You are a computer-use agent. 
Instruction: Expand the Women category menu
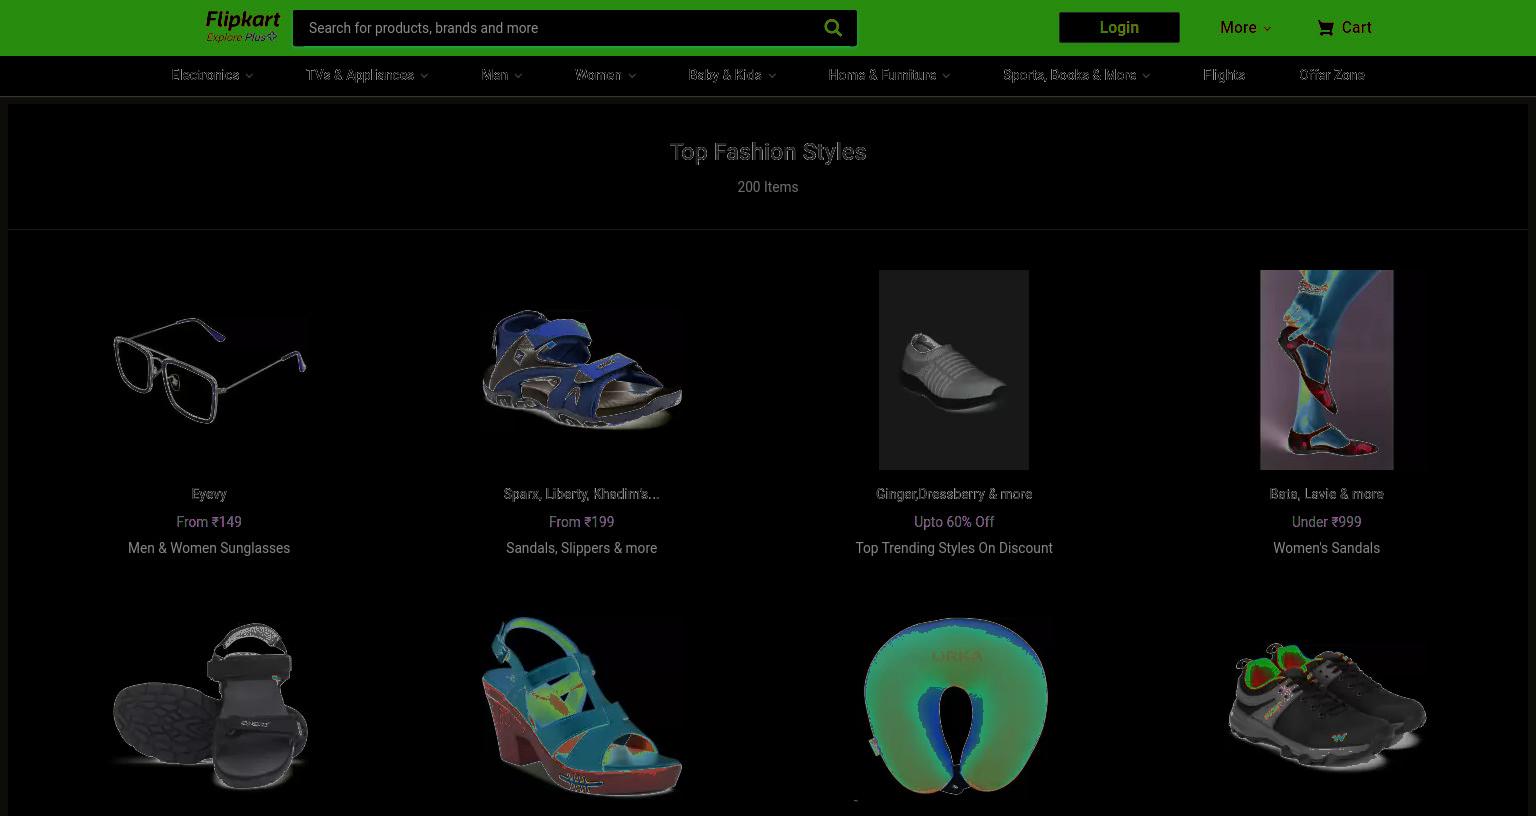coord(605,75)
